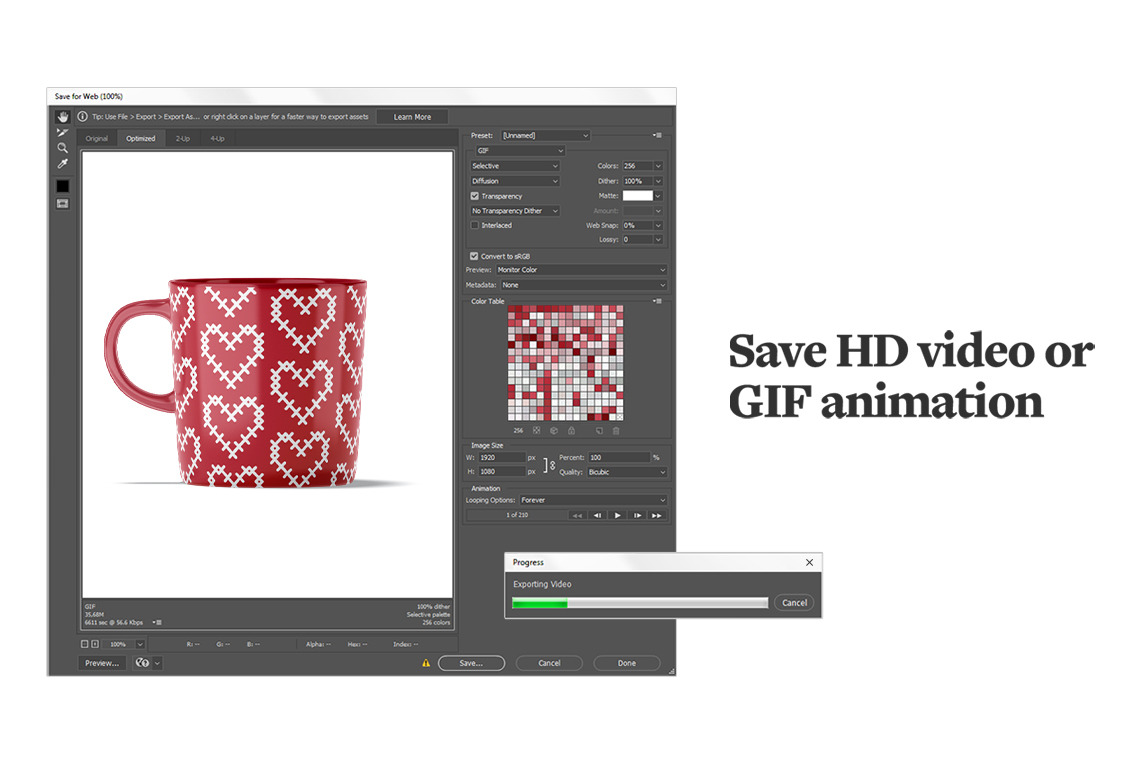Cancel the Exporting Video progress
This screenshot has height=759, width=1138.
(794, 602)
